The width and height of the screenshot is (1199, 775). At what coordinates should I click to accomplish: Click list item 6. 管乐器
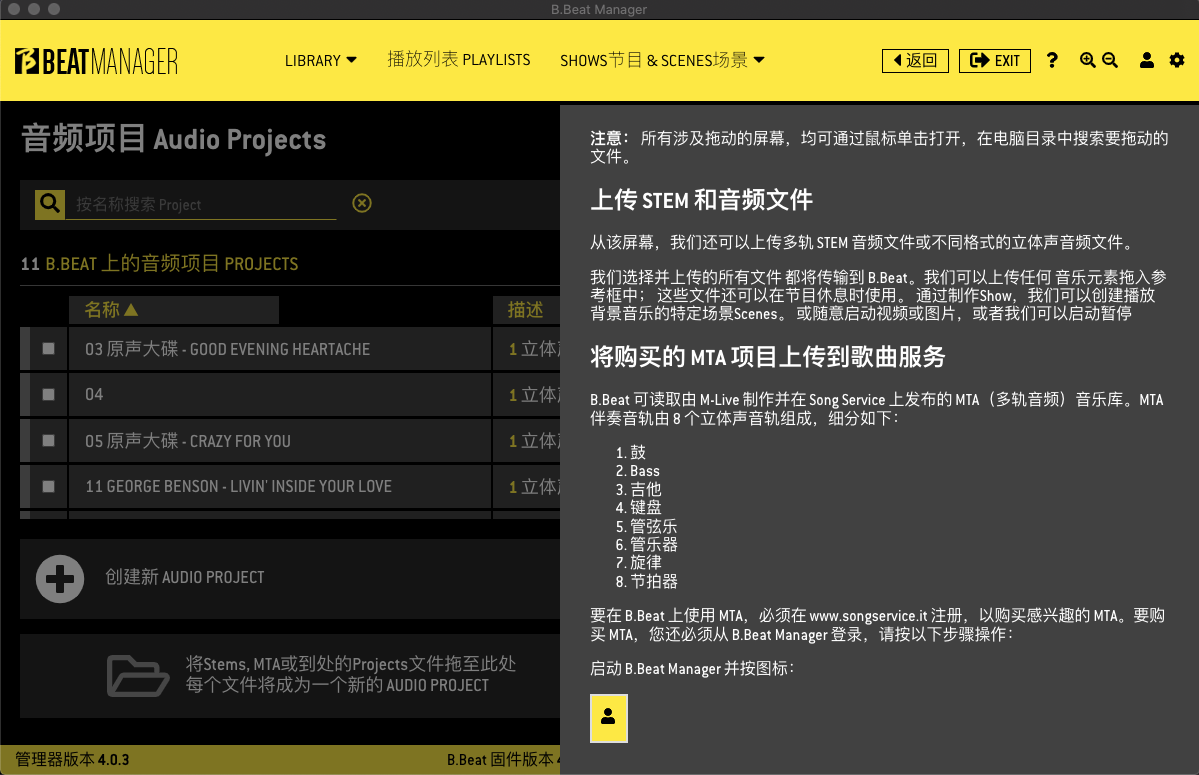click(x=646, y=544)
